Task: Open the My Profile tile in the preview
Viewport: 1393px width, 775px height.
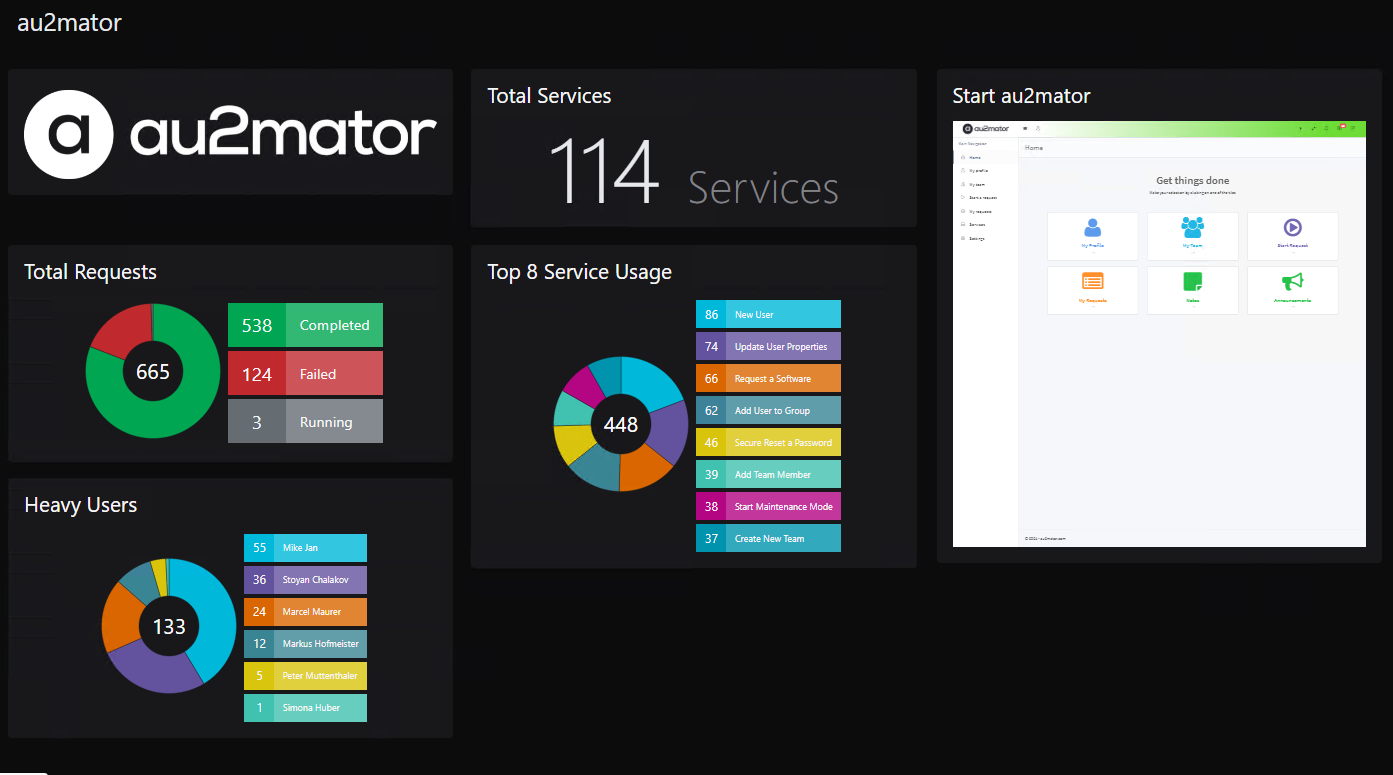Action: 1092,236
